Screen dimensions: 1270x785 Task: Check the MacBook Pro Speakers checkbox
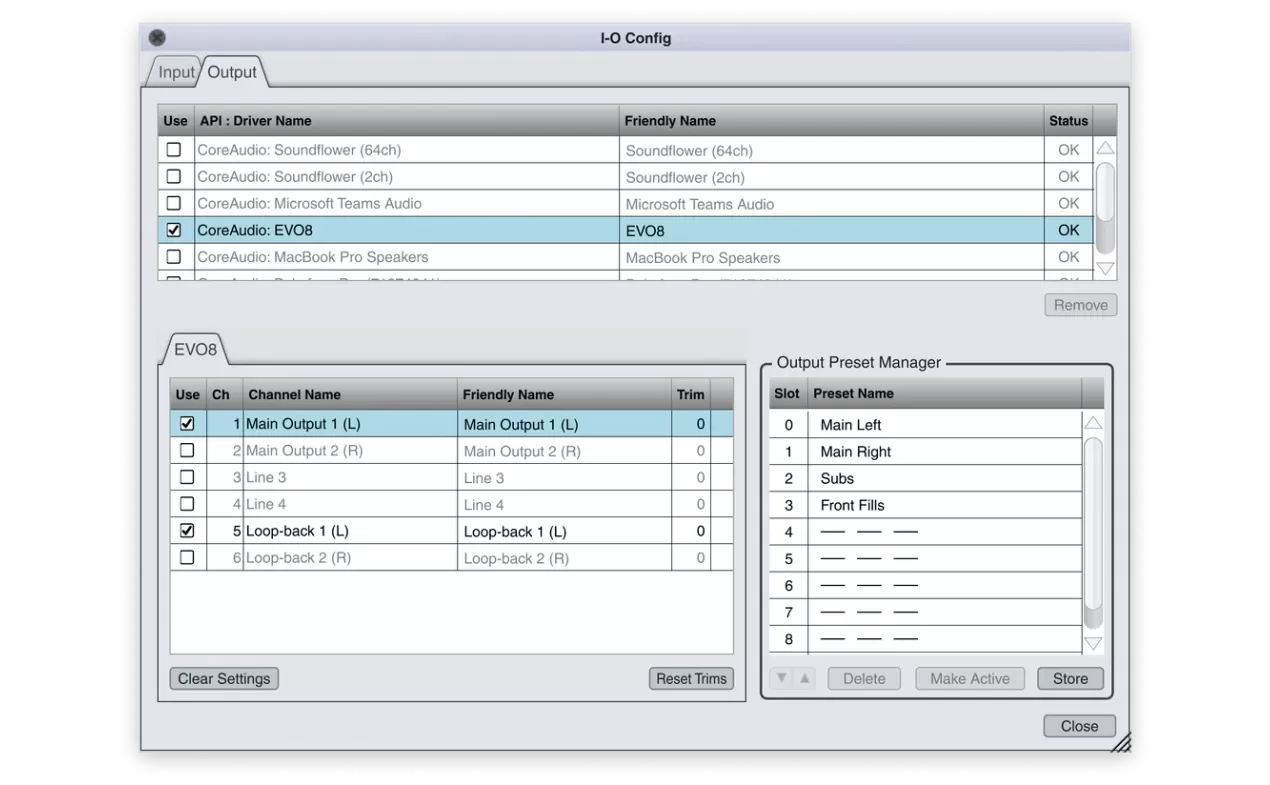[x=174, y=256]
